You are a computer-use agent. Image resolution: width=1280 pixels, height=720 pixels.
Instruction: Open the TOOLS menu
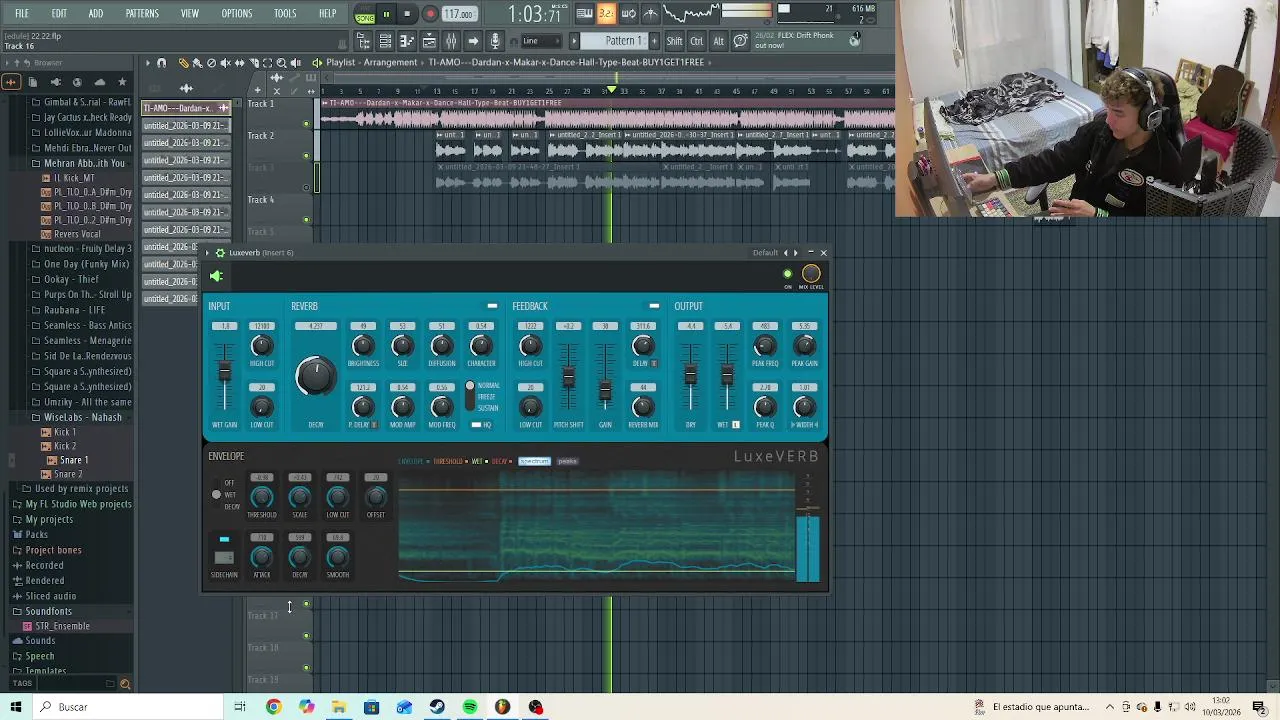285,14
